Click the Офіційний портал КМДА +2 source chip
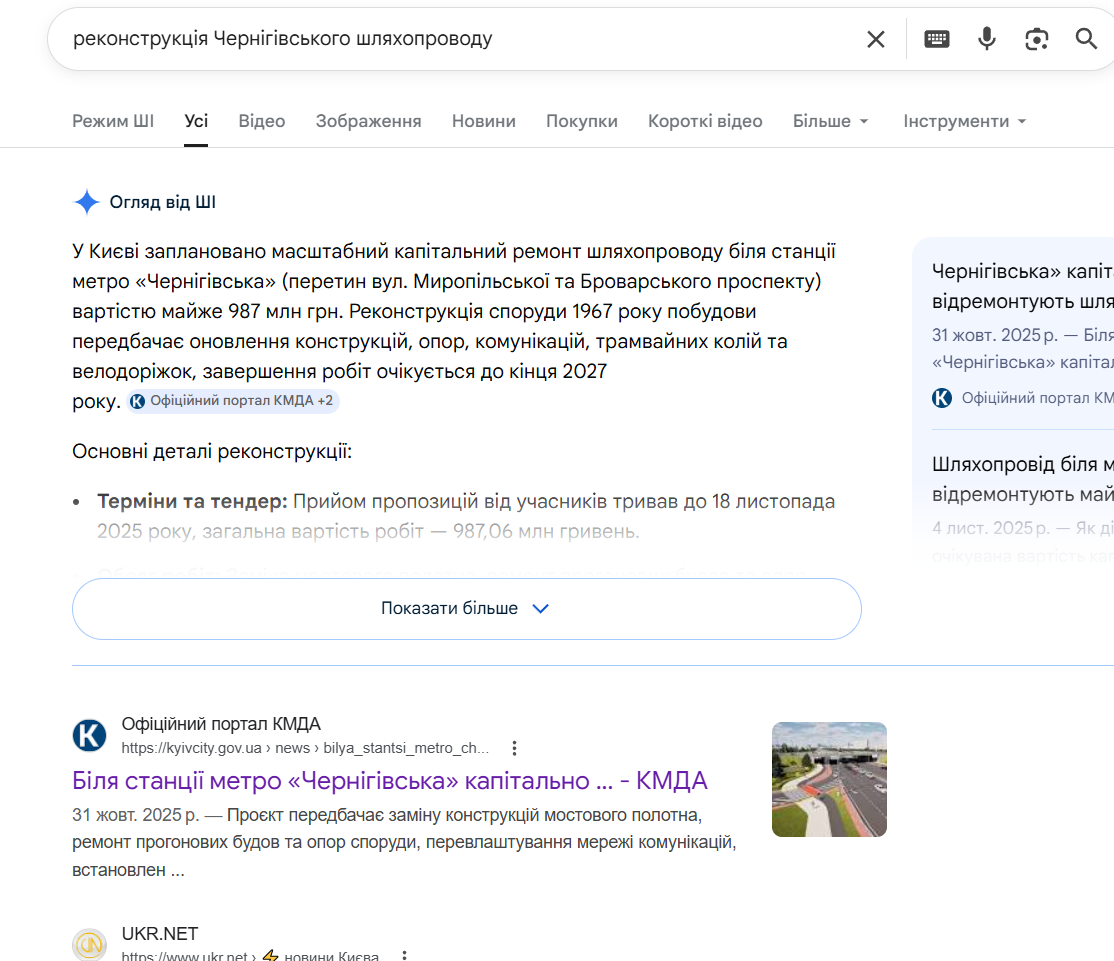 [233, 401]
